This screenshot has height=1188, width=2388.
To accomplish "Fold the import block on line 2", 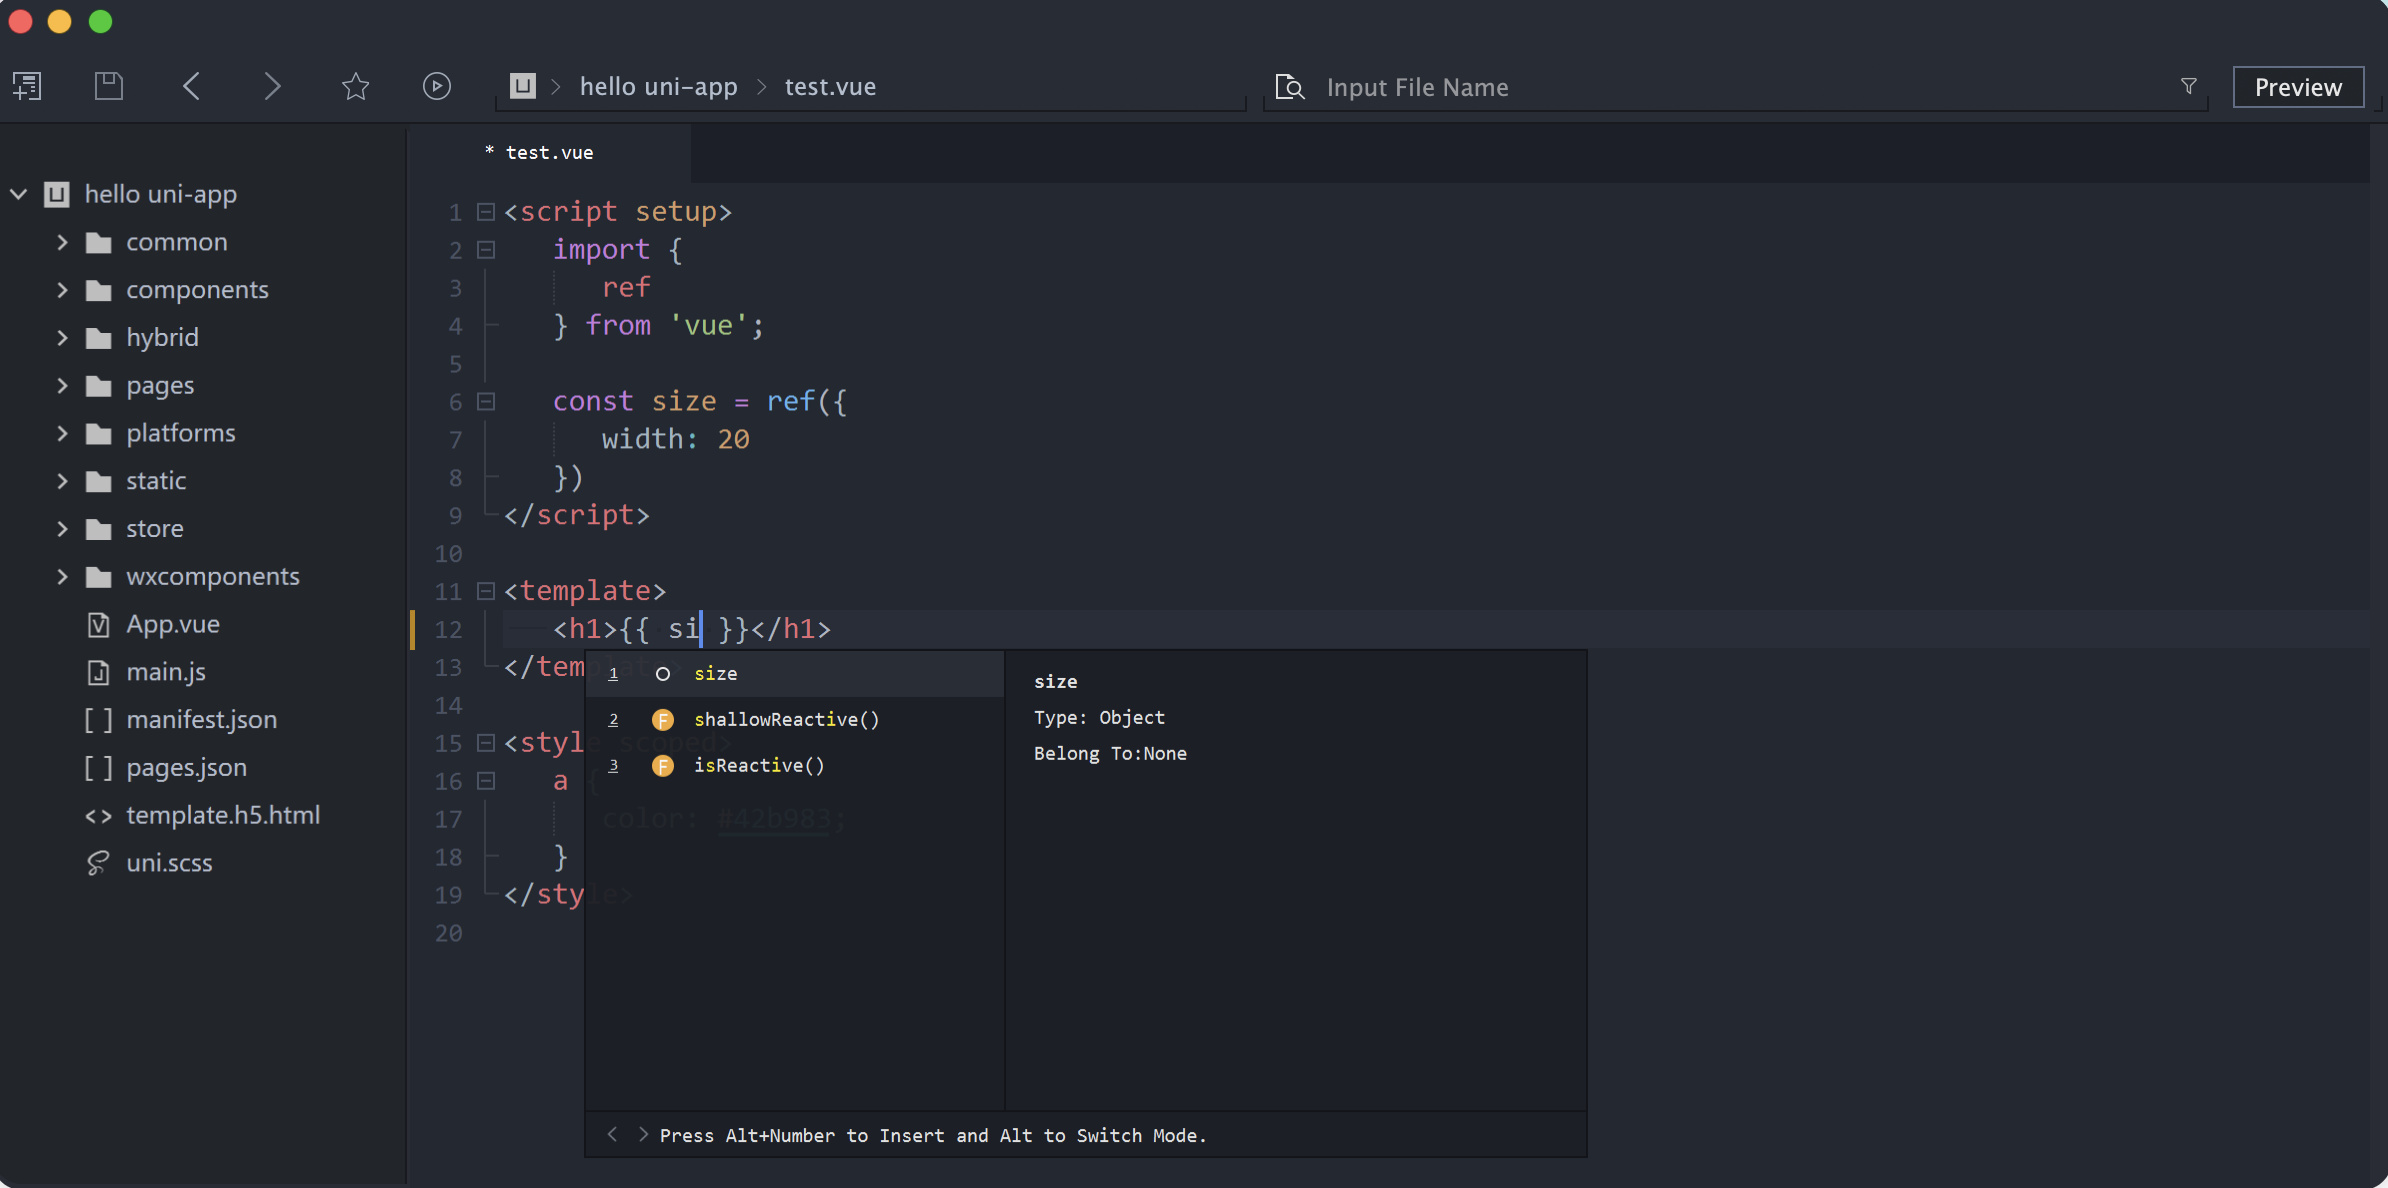I will [486, 250].
